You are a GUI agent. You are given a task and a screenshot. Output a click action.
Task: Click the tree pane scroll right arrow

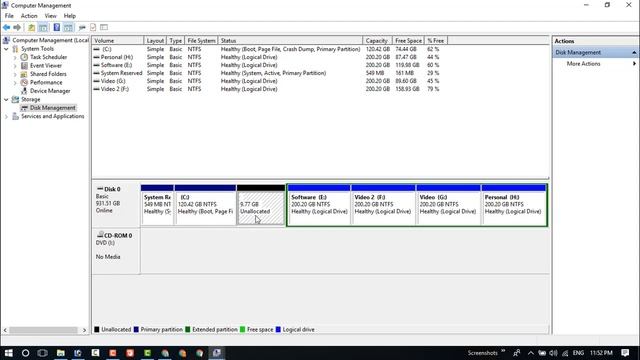(x=84, y=330)
